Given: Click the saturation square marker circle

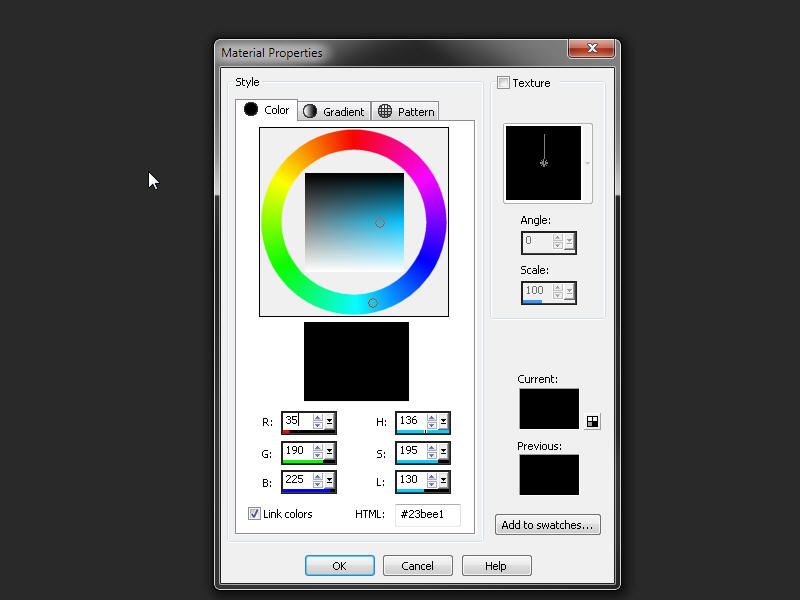Looking at the screenshot, I should (380, 223).
